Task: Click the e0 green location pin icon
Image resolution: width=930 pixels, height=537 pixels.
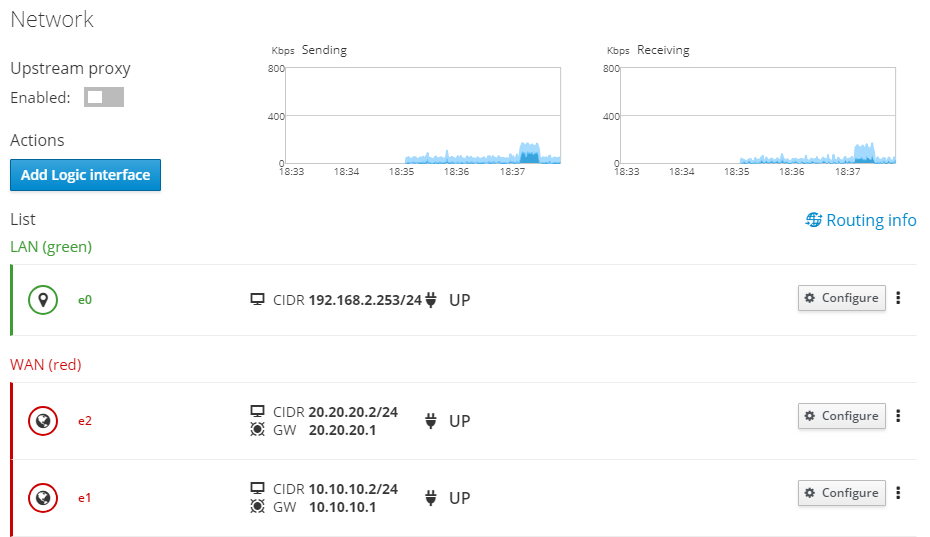Action: (43, 300)
